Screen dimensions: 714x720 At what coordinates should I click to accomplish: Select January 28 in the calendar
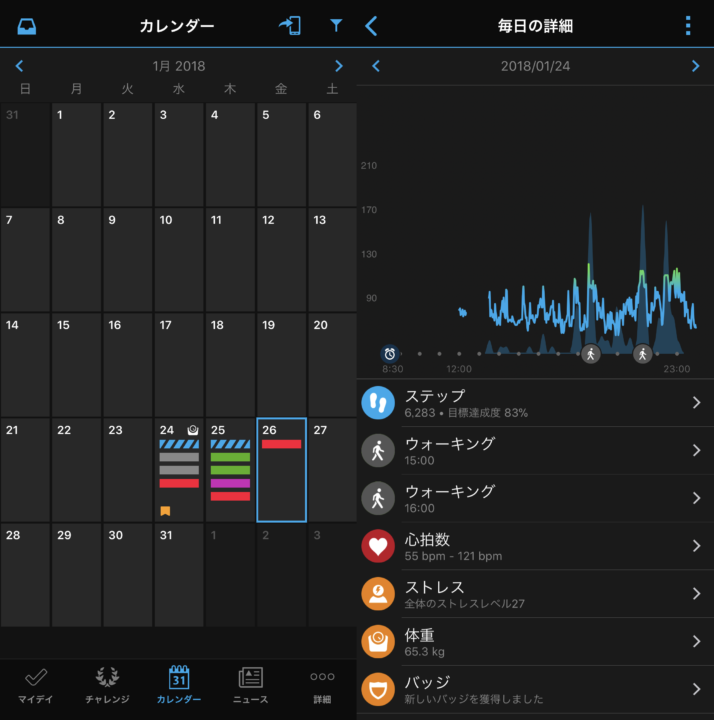click(x=25, y=575)
